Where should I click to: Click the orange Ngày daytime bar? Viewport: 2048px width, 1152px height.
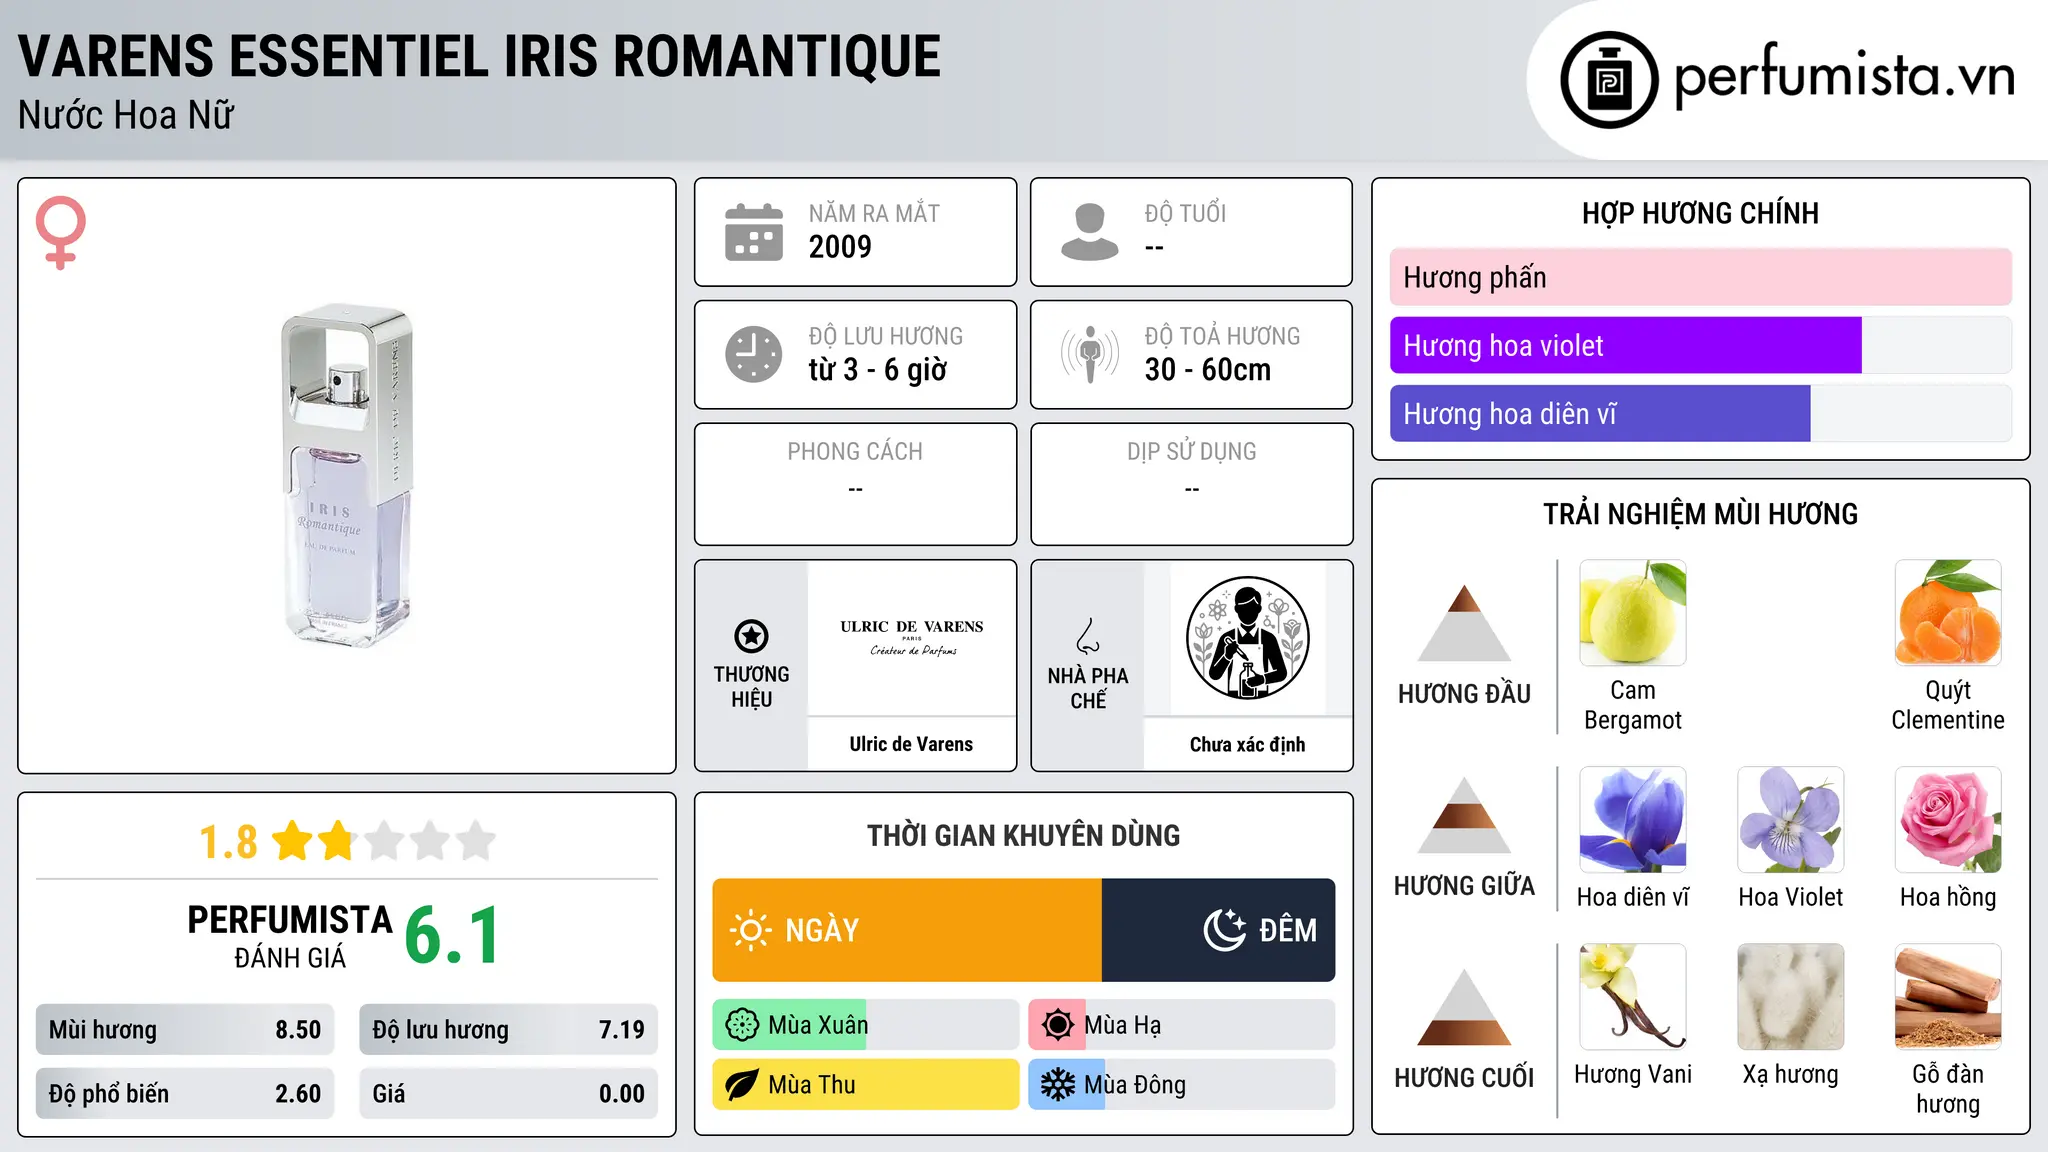(x=907, y=930)
